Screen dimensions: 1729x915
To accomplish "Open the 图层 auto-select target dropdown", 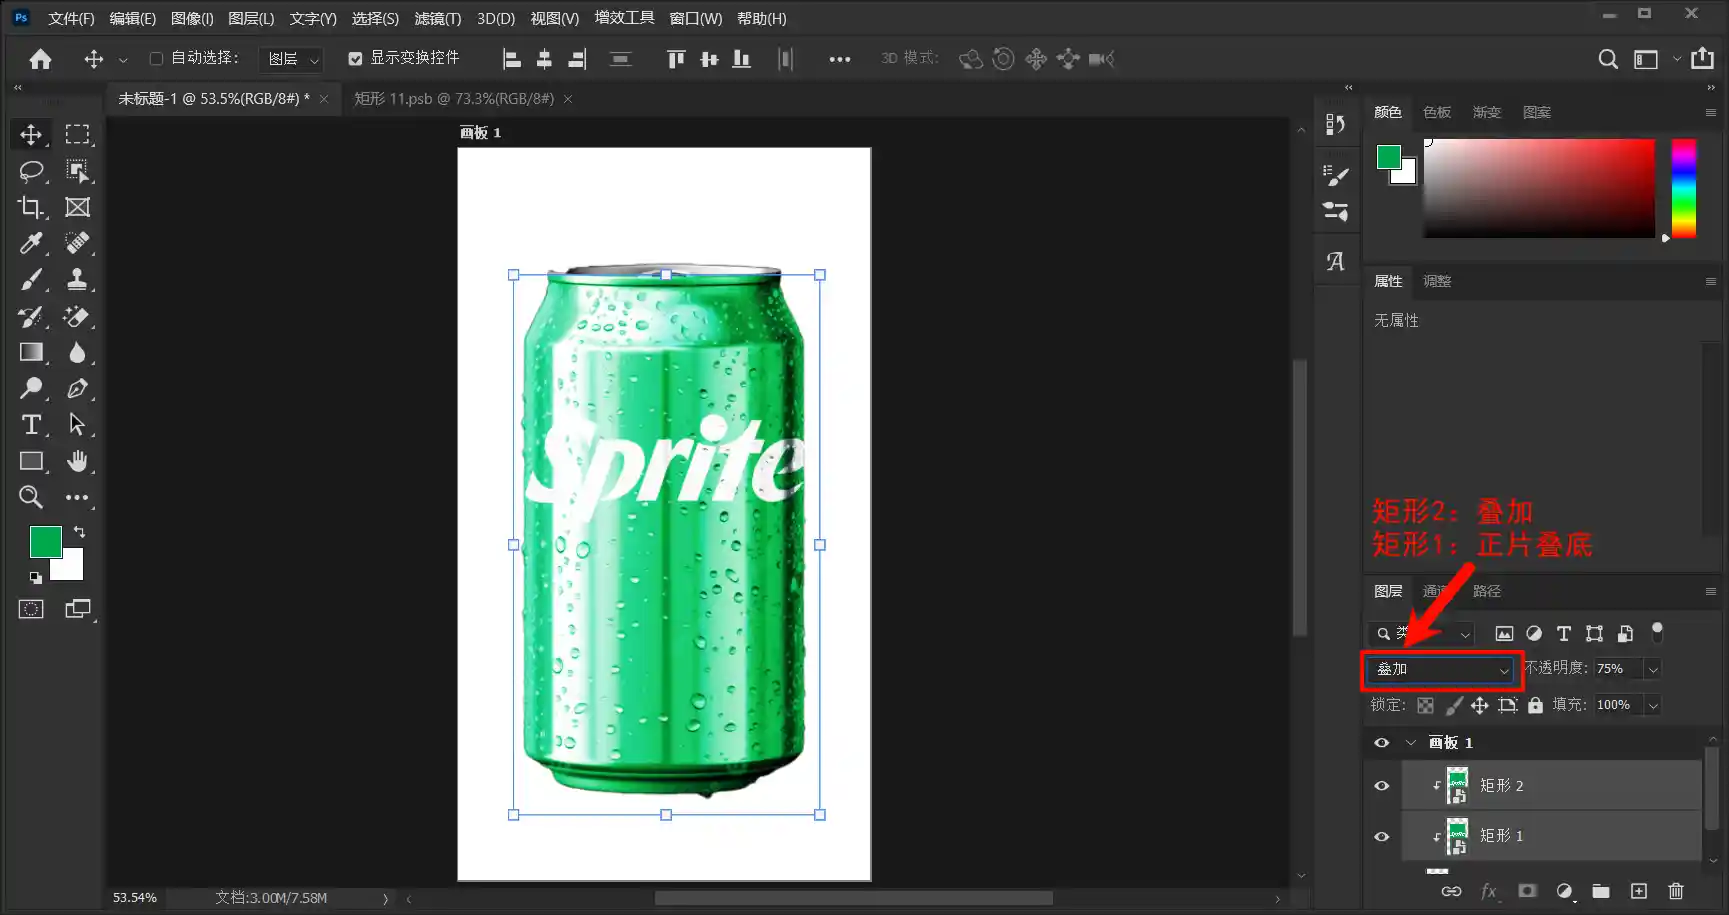I will point(290,59).
